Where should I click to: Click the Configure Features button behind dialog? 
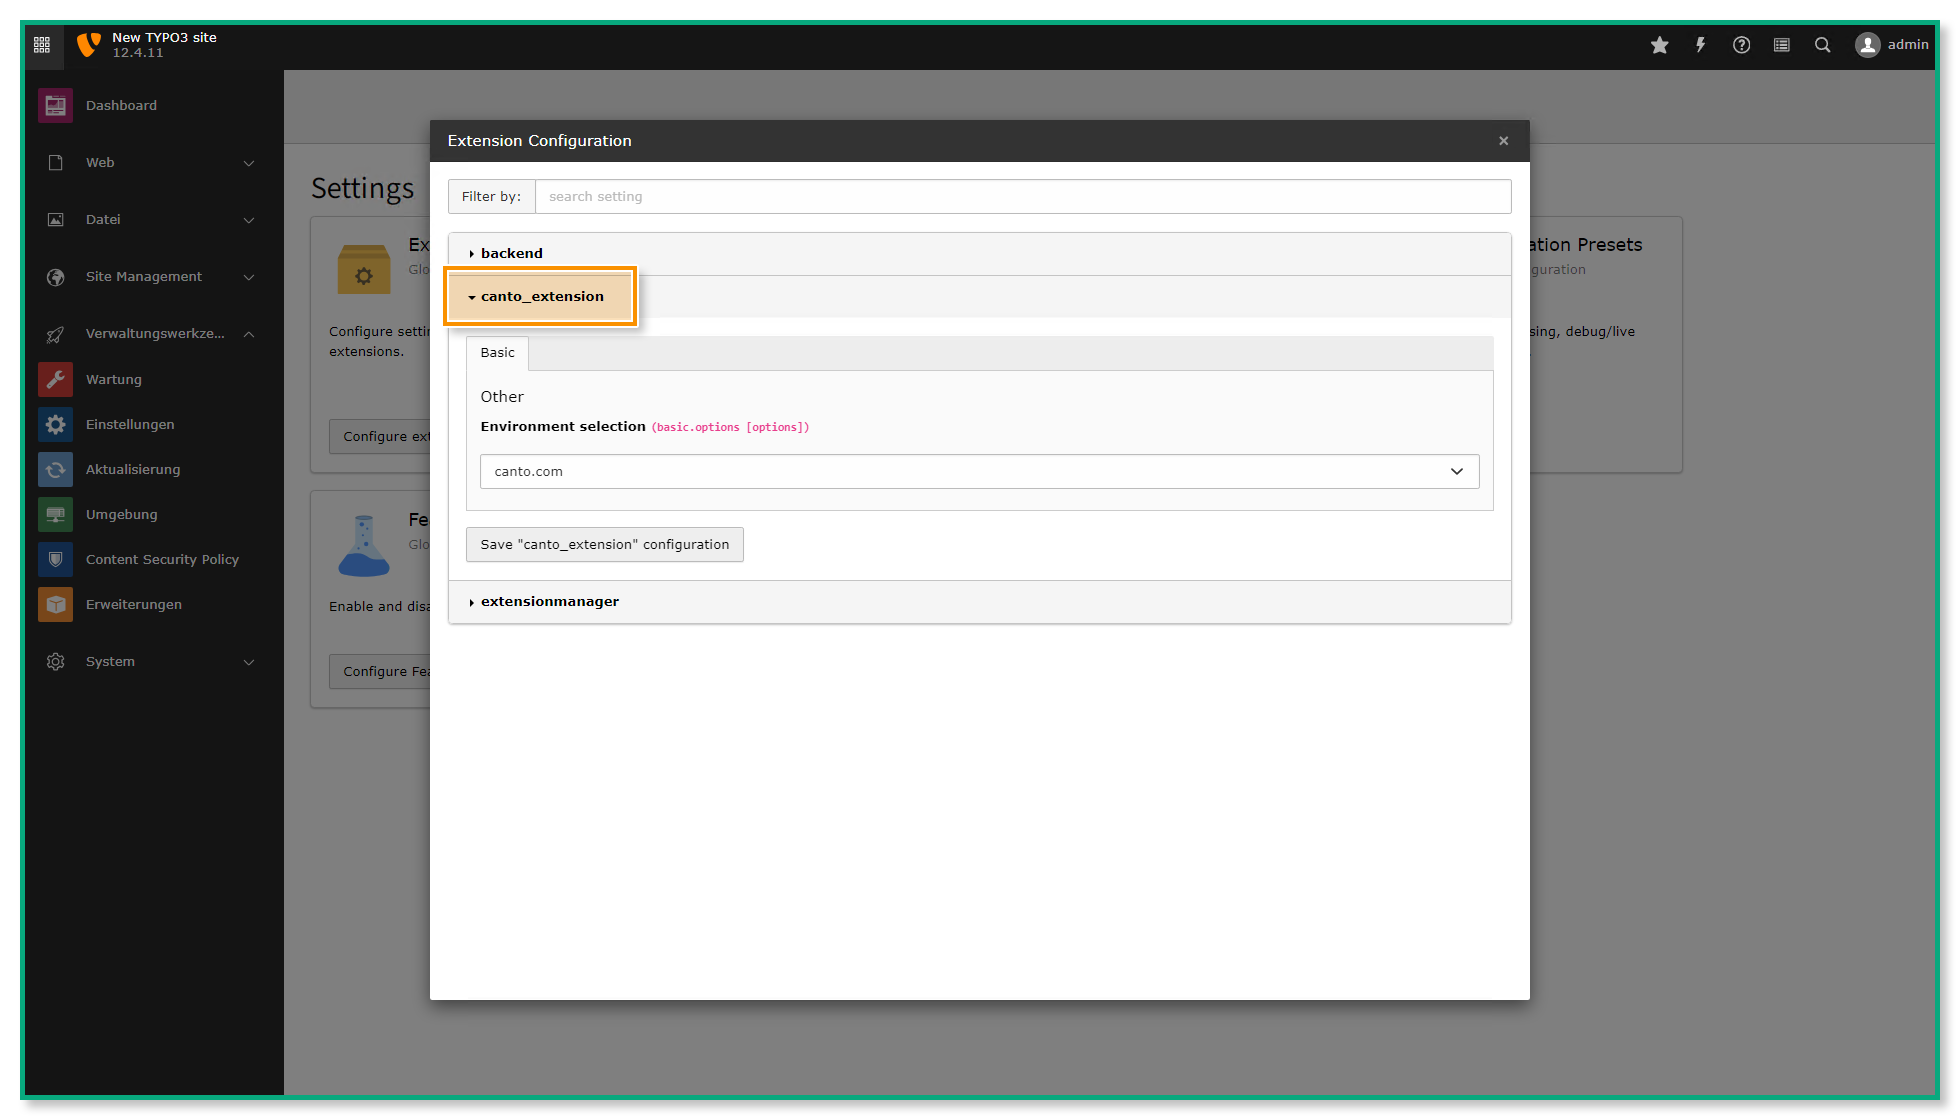point(381,671)
